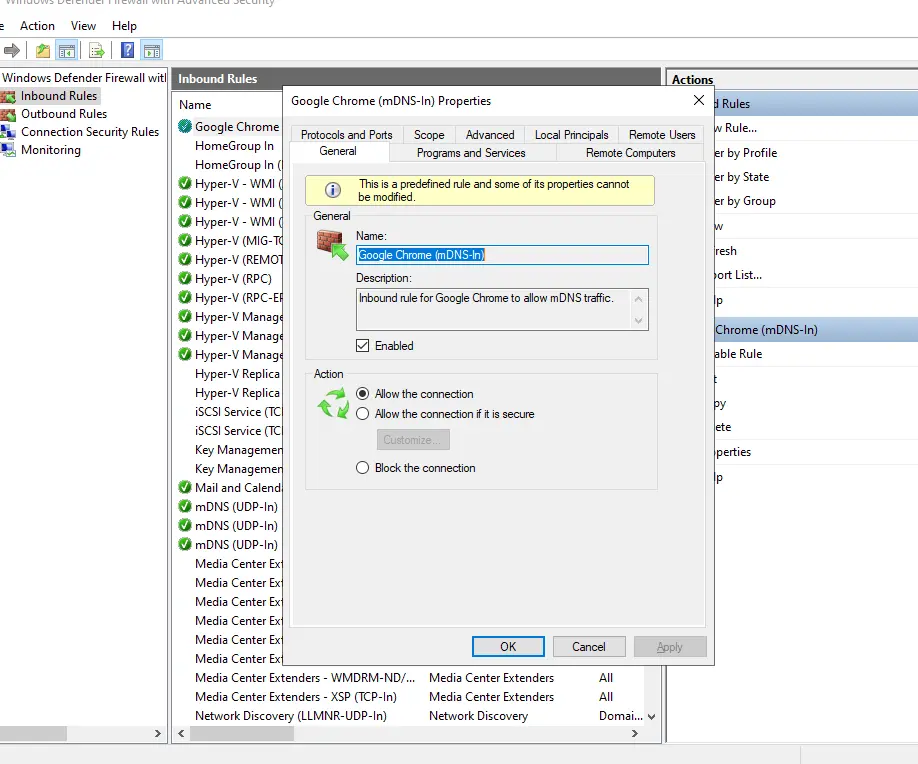
Task: Click Disable Rule in Actions pane
Action: 738,354
